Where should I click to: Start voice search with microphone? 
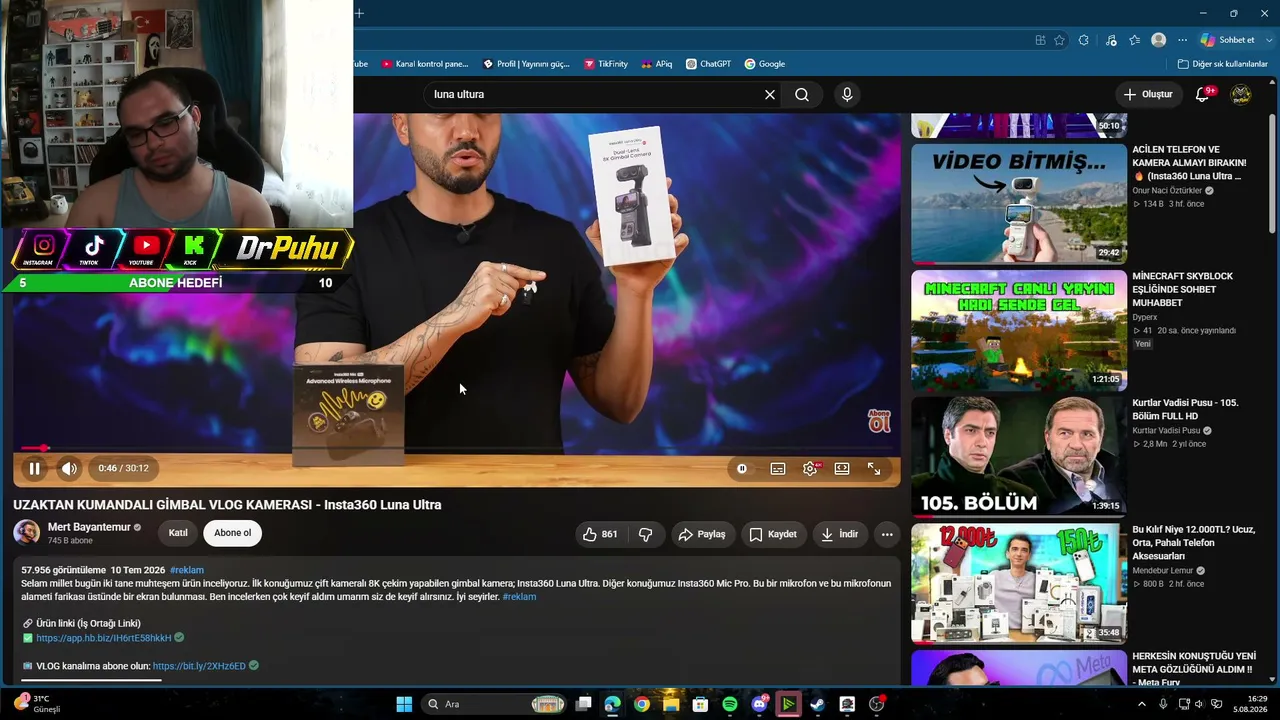point(847,95)
